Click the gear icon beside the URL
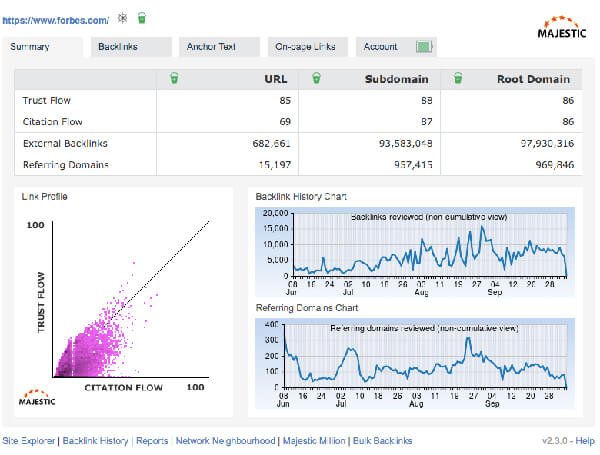This screenshot has width=600, height=455. tap(122, 18)
